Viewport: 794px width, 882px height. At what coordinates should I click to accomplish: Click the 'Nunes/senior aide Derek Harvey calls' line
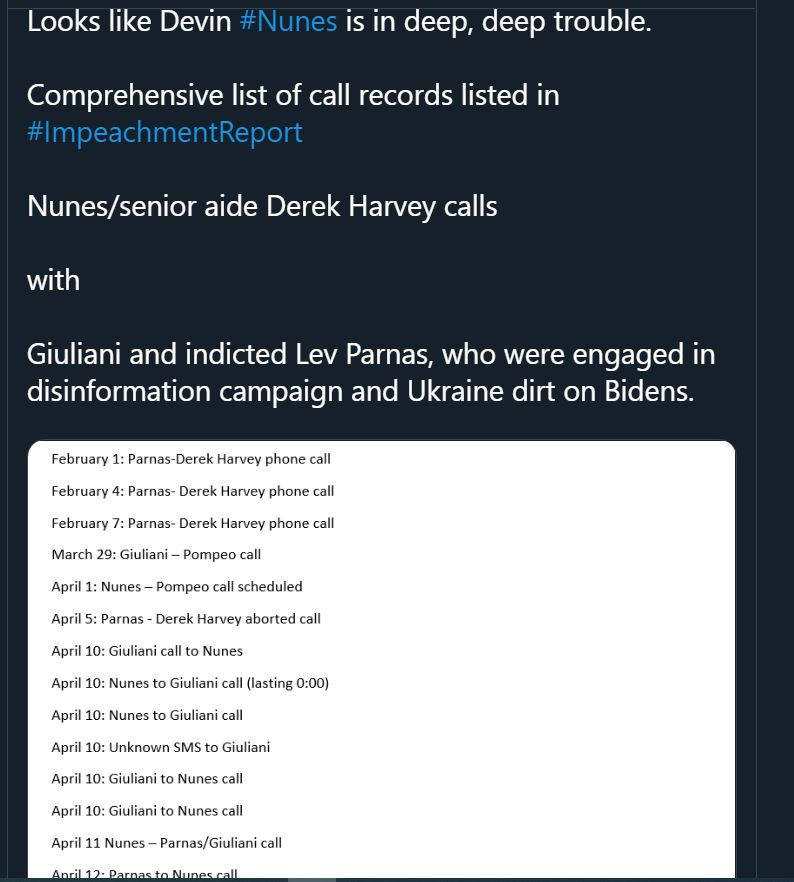(262, 206)
